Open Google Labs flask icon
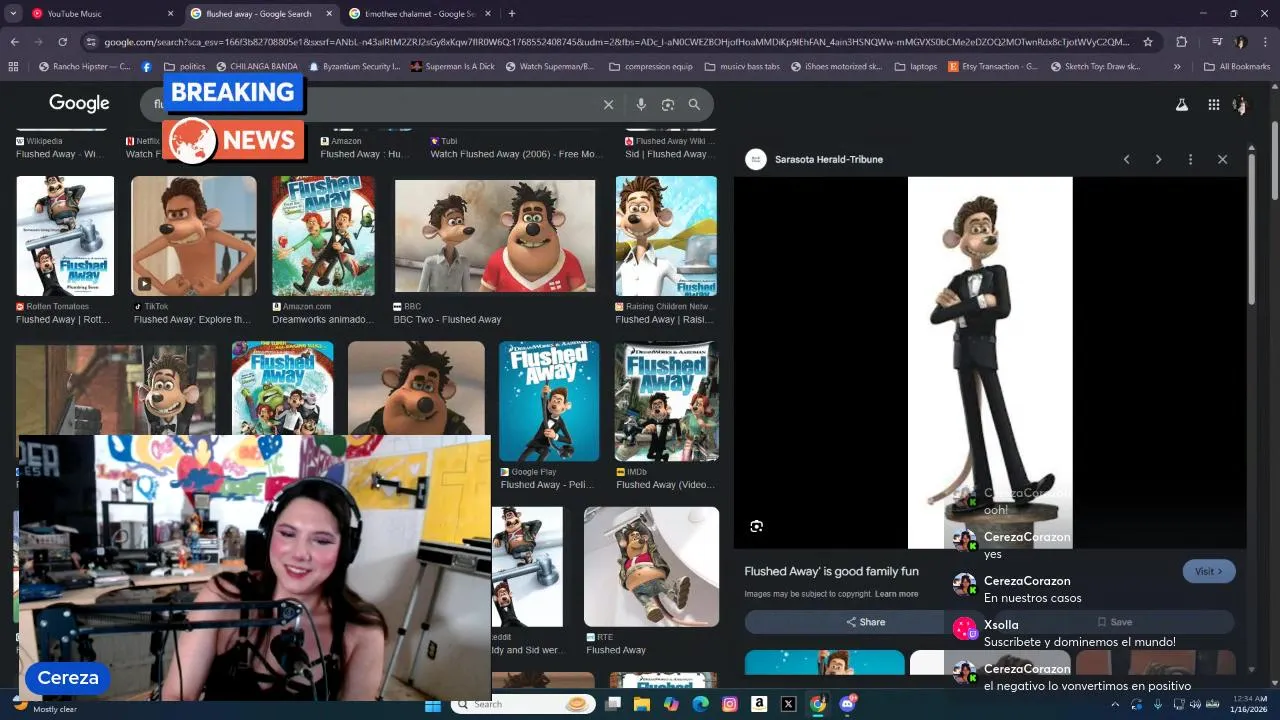Image resolution: width=1280 pixels, height=720 pixels. coord(1181,104)
